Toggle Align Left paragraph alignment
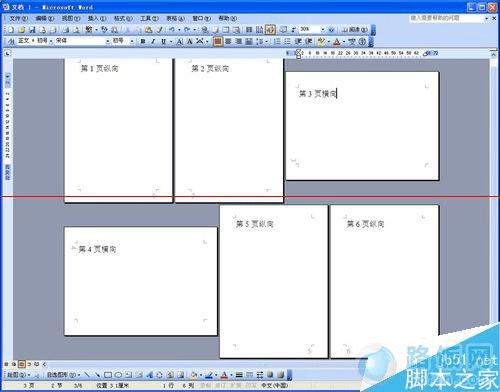 [x=218, y=41]
